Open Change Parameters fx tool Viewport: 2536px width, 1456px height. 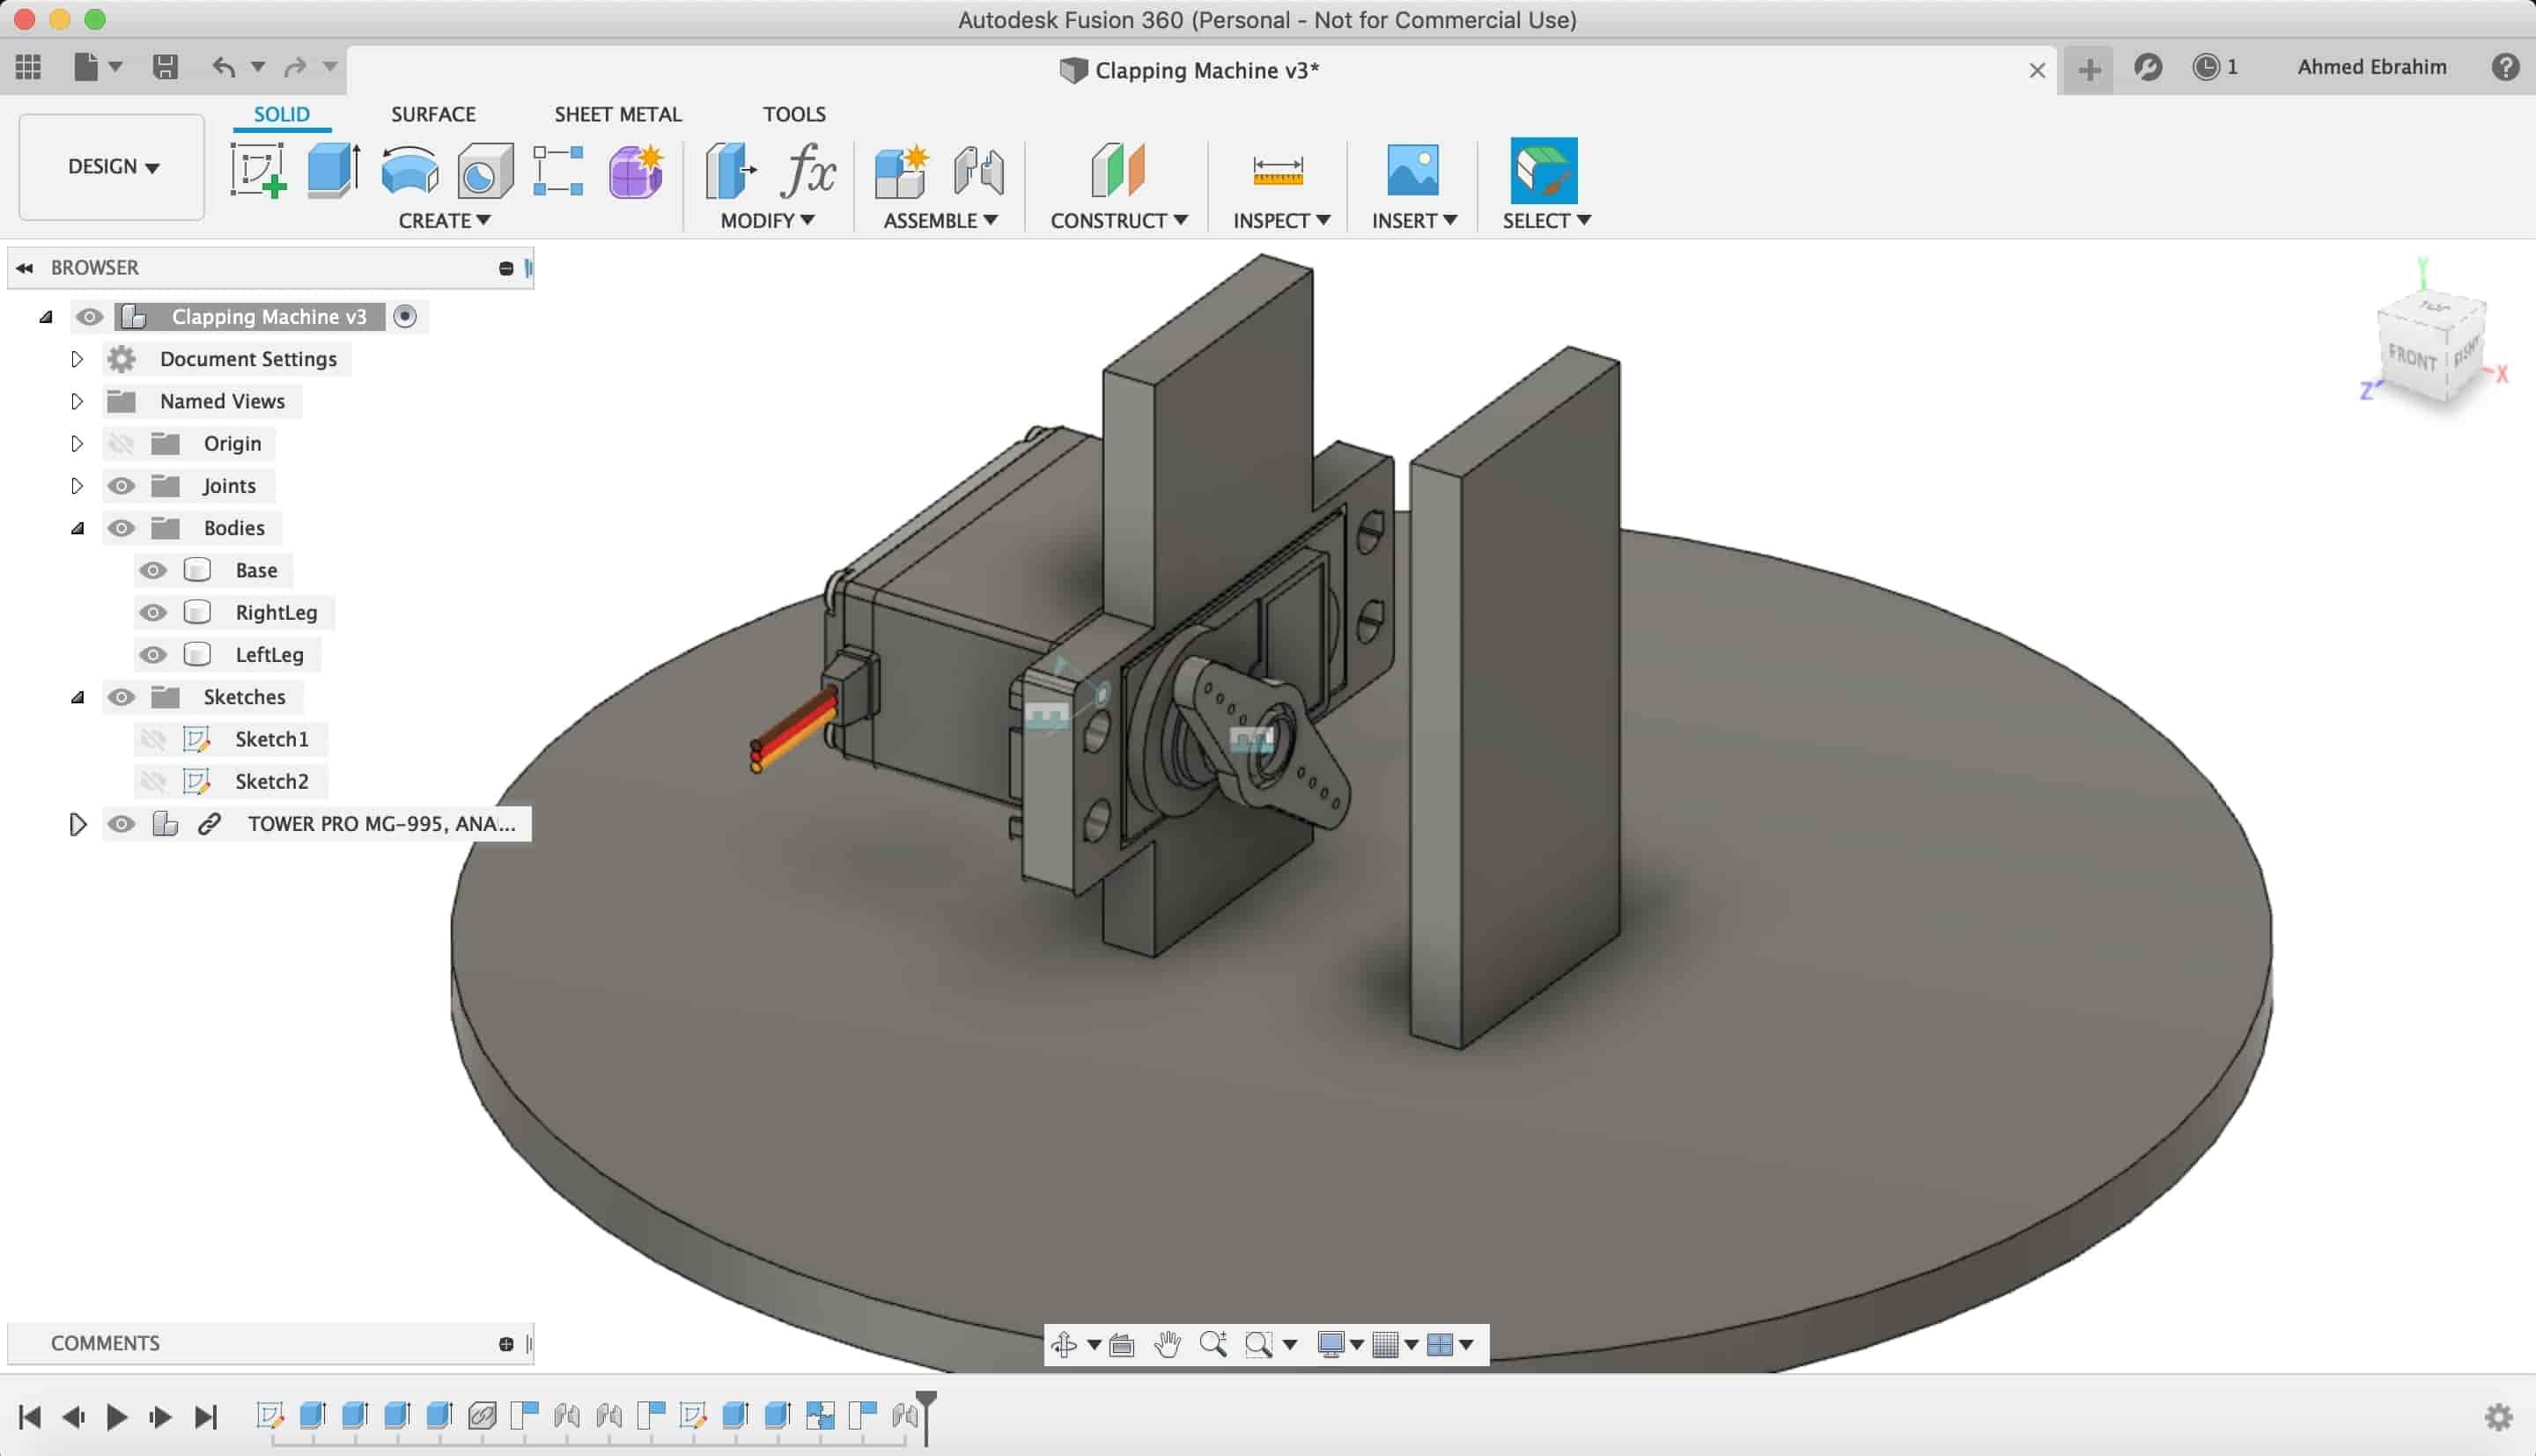click(x=807, y=170)
